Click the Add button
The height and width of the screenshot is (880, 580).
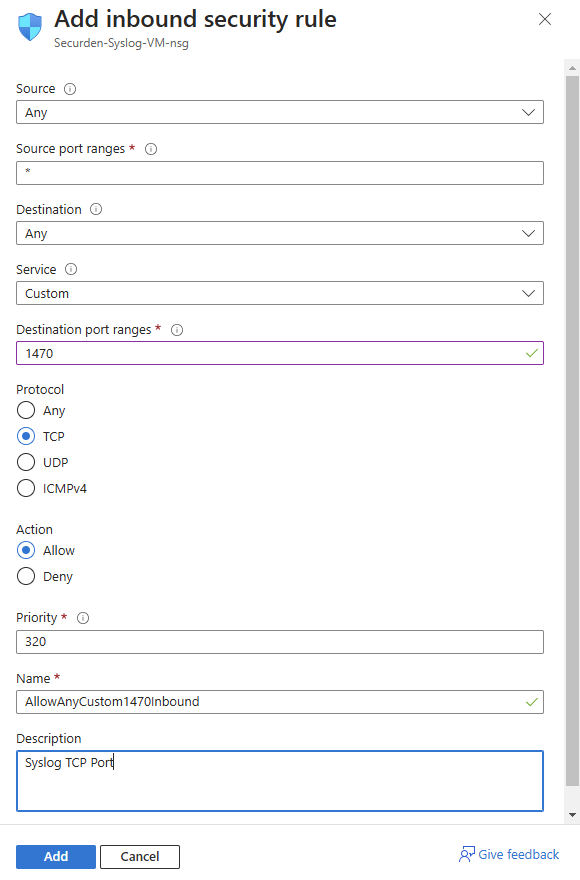56,856
